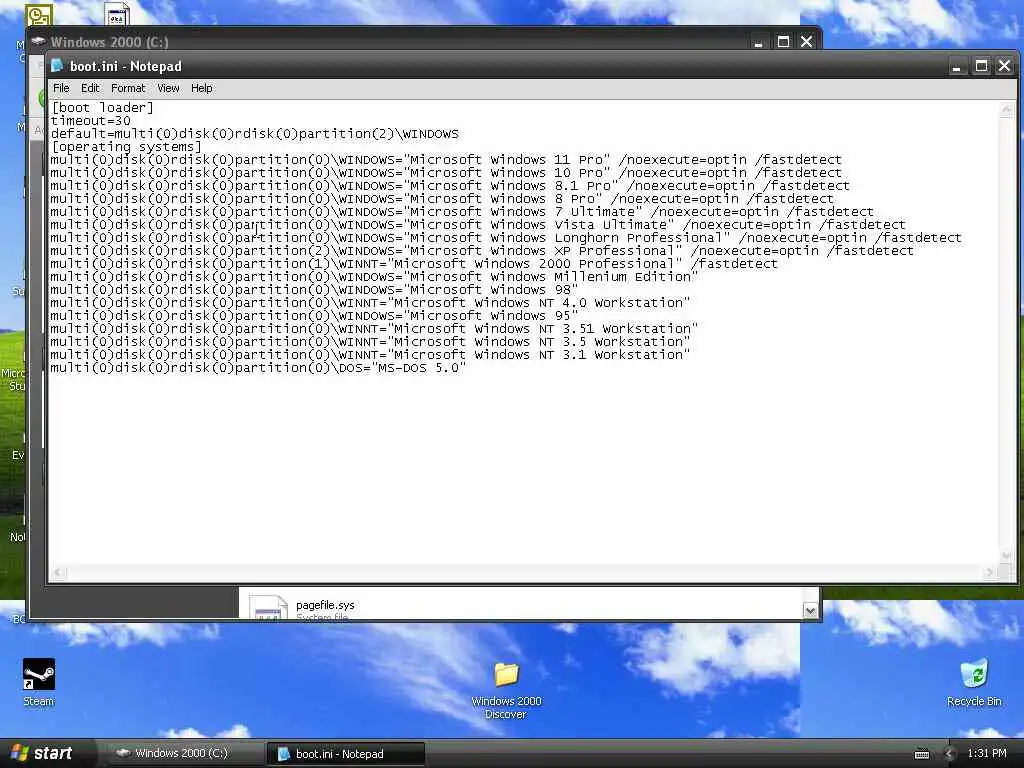Switch to boot.ini - Notepad taskbar button

pos(346,754)
